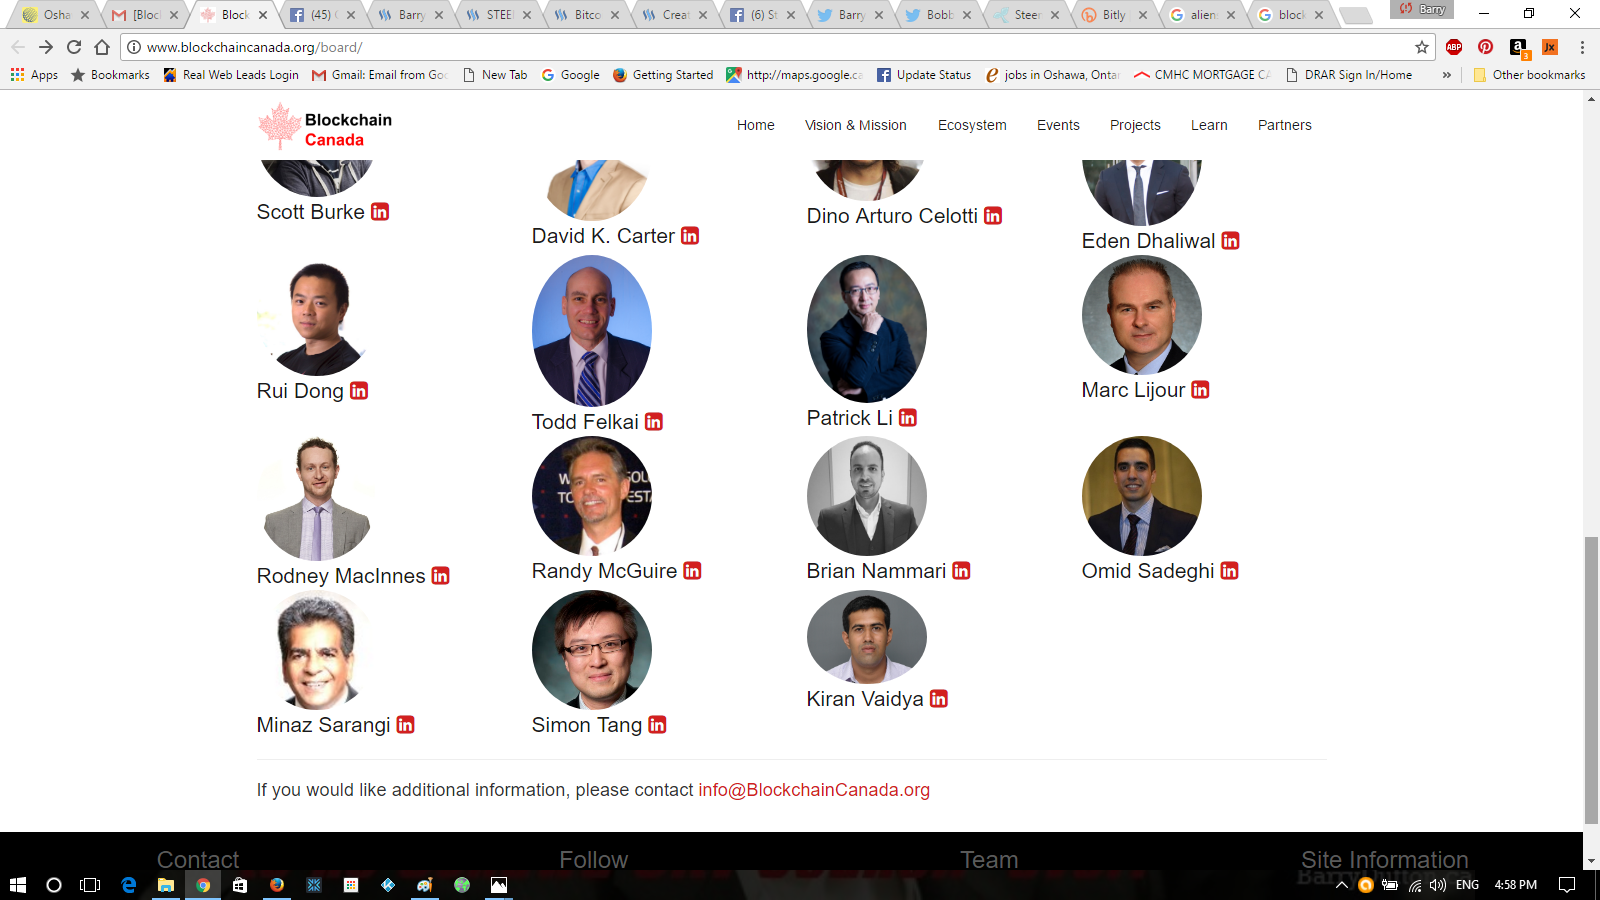This screenshot has width=1600, height=900.
Task: Go to Vision & Mission page
Action: [x=856, y=125]
